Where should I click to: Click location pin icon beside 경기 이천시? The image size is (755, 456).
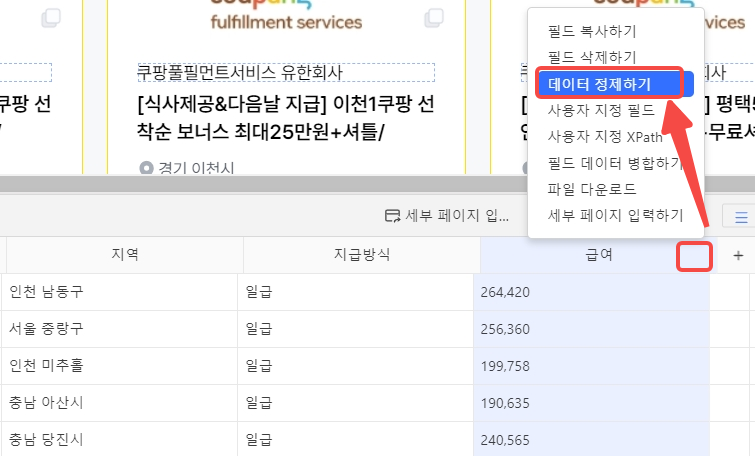(146, 168)
